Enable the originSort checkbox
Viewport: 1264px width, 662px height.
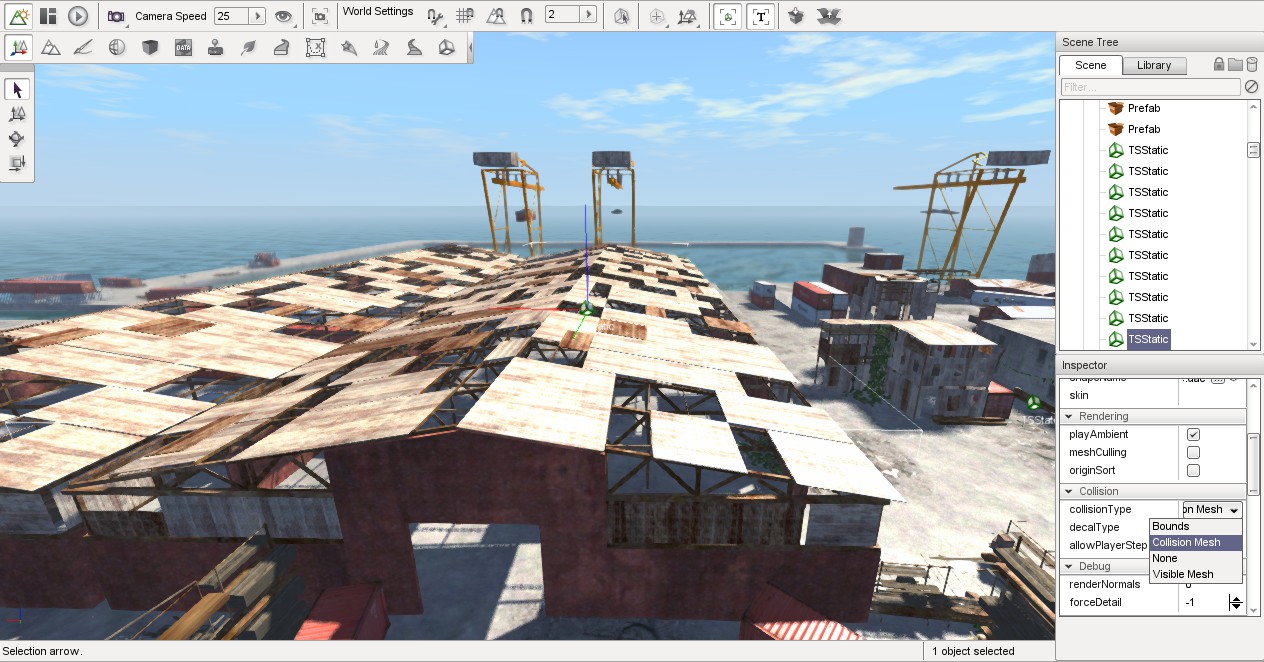(1193, 471)
